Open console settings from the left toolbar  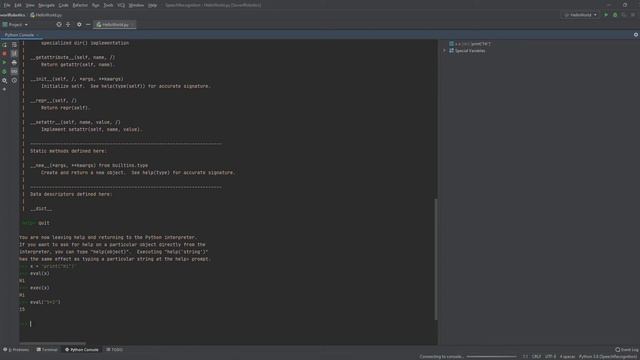(4, 80)
